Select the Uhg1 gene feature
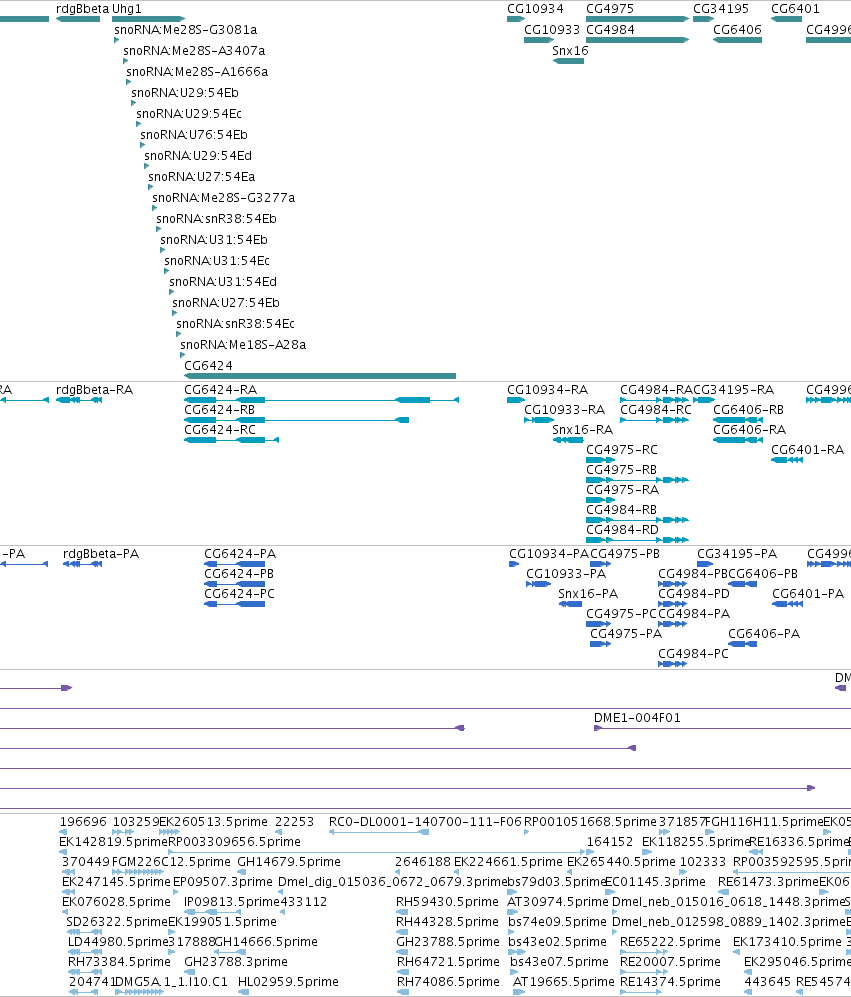 click(x=149, y=19)
